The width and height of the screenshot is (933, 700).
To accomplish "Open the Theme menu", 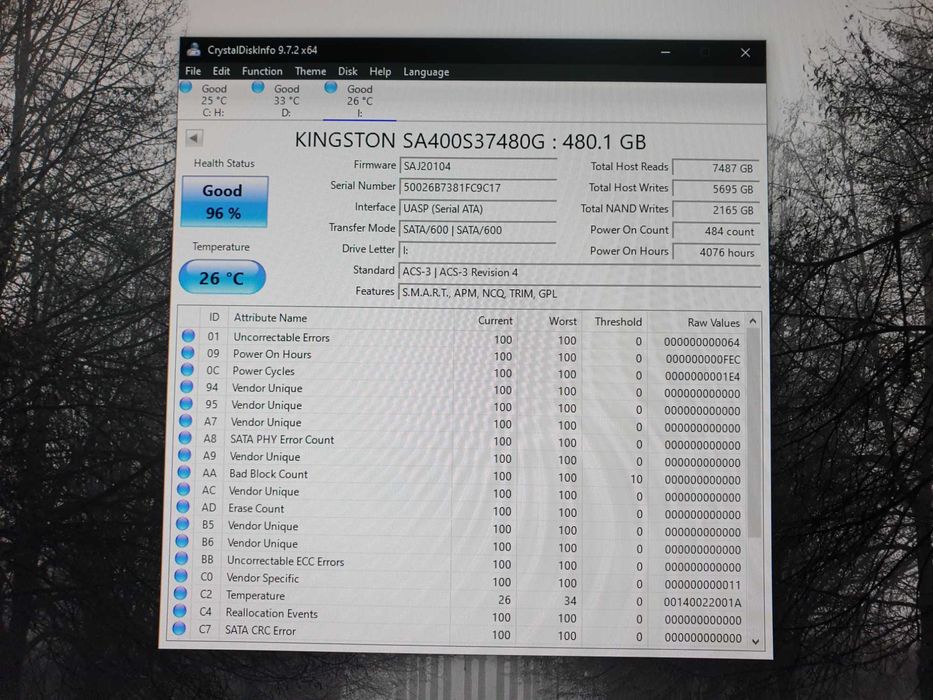I will click(310, 71).
